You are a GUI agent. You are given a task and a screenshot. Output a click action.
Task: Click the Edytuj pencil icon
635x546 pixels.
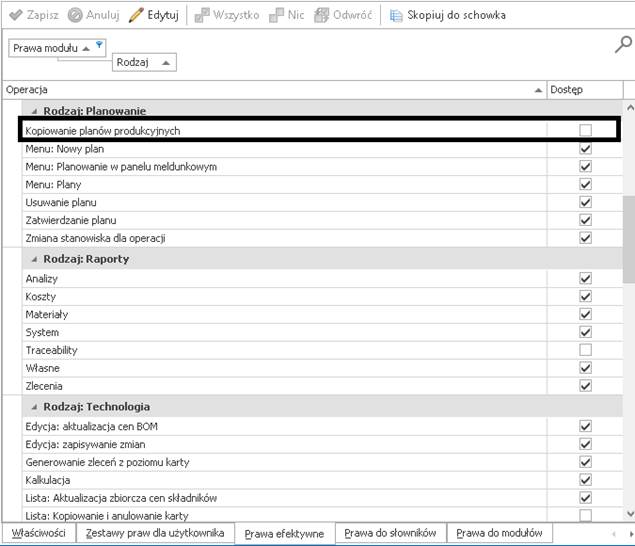click(136, 15)
